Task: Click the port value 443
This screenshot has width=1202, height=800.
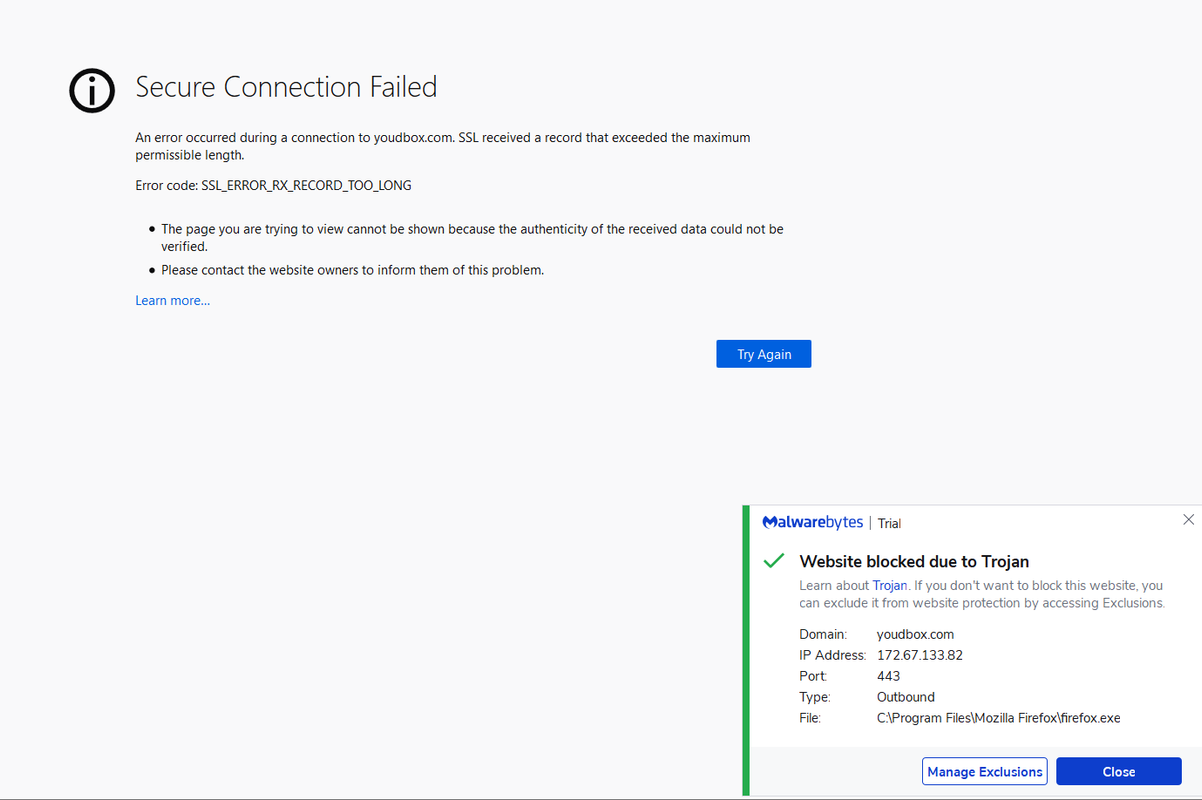Action: (x=888, y=676)
